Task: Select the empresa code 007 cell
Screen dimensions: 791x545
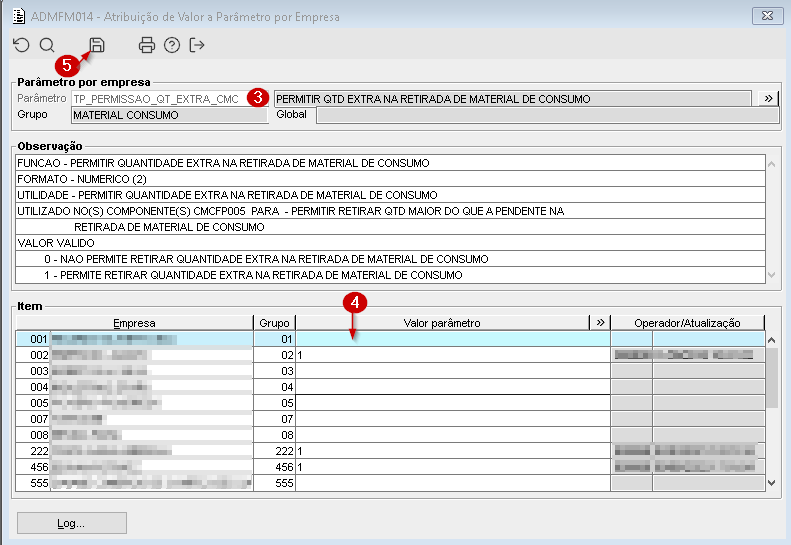Action: point(33,419)
